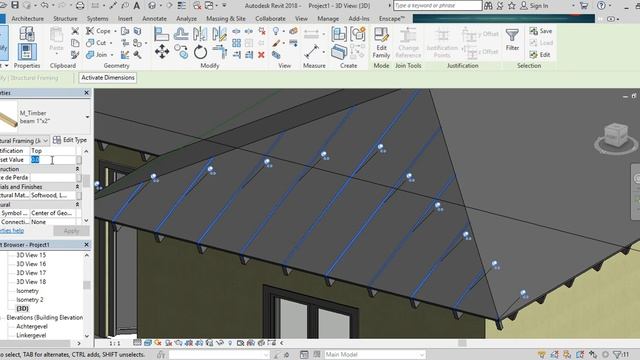This screenshot has width=640, height=360.
Task: Click the view scale 1:1 control
Action: [115, 343]
